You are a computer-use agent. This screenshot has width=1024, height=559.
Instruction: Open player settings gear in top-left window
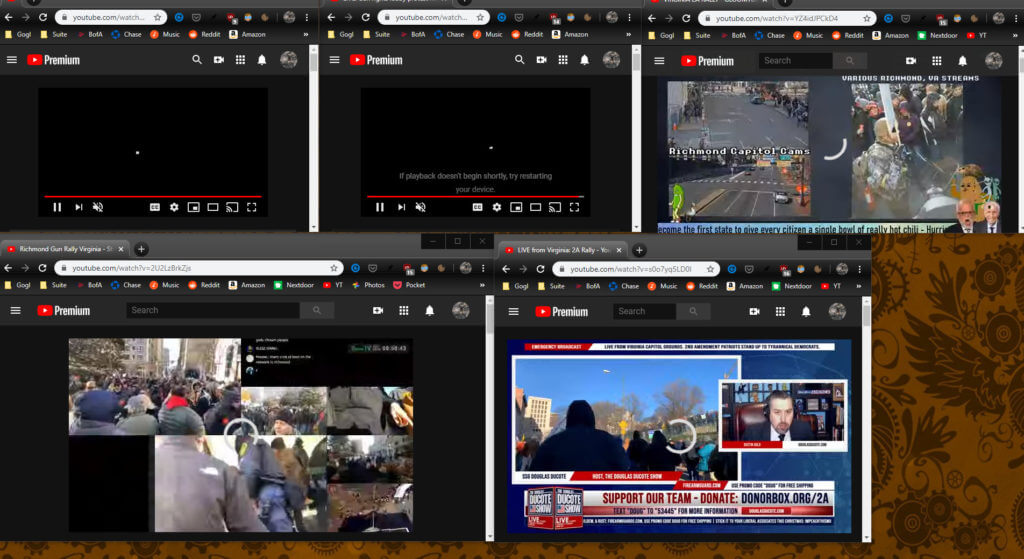[x=174, y=207]
